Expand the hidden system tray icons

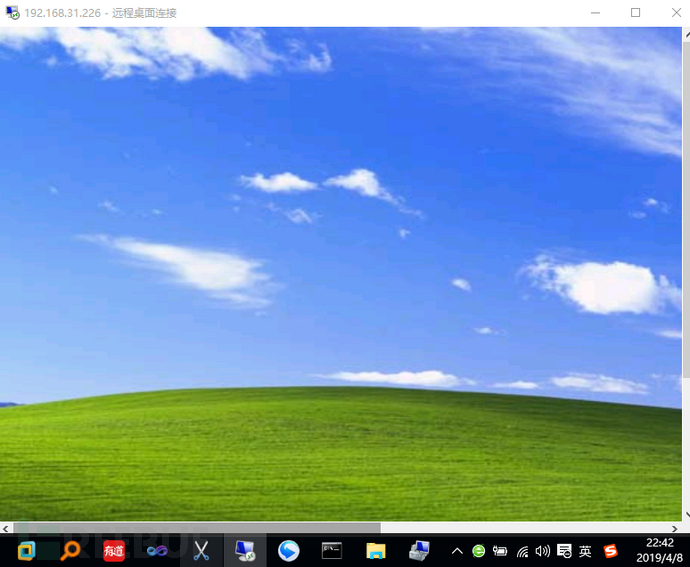[457, 551]
